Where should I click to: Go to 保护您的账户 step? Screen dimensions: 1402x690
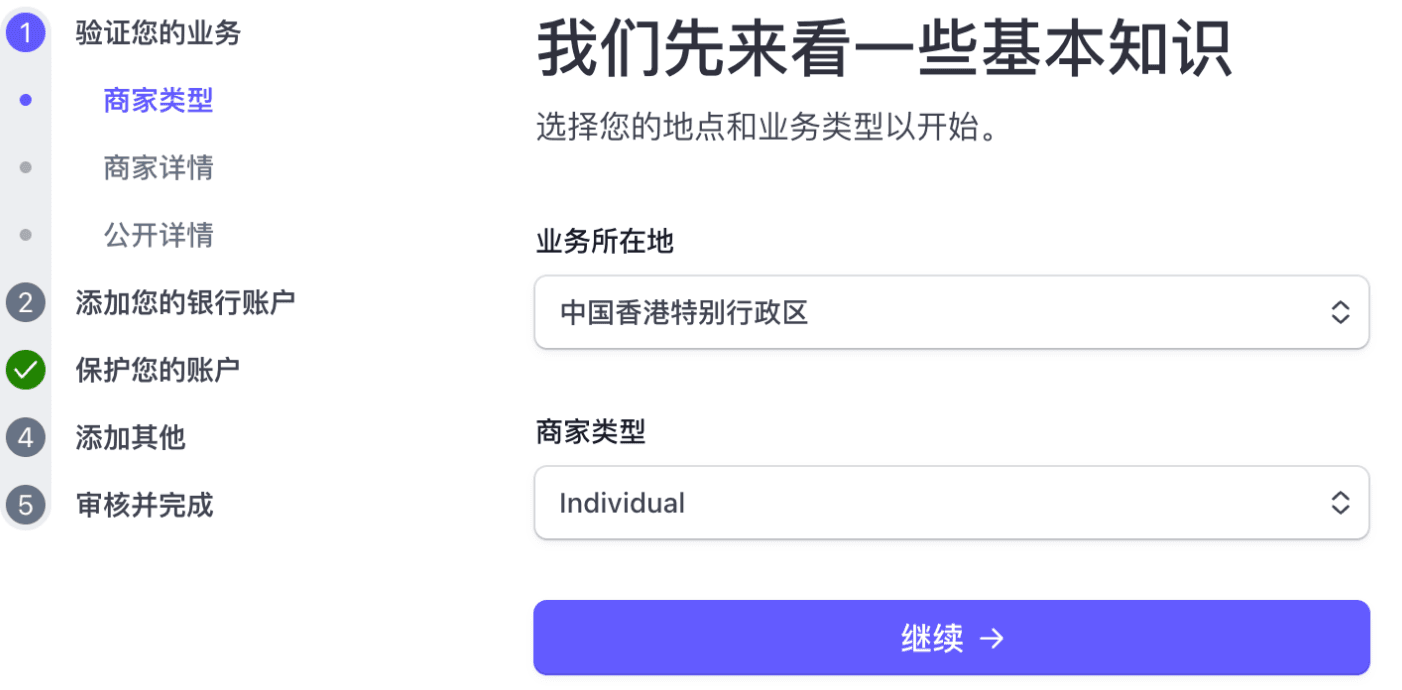click(157, 370)
